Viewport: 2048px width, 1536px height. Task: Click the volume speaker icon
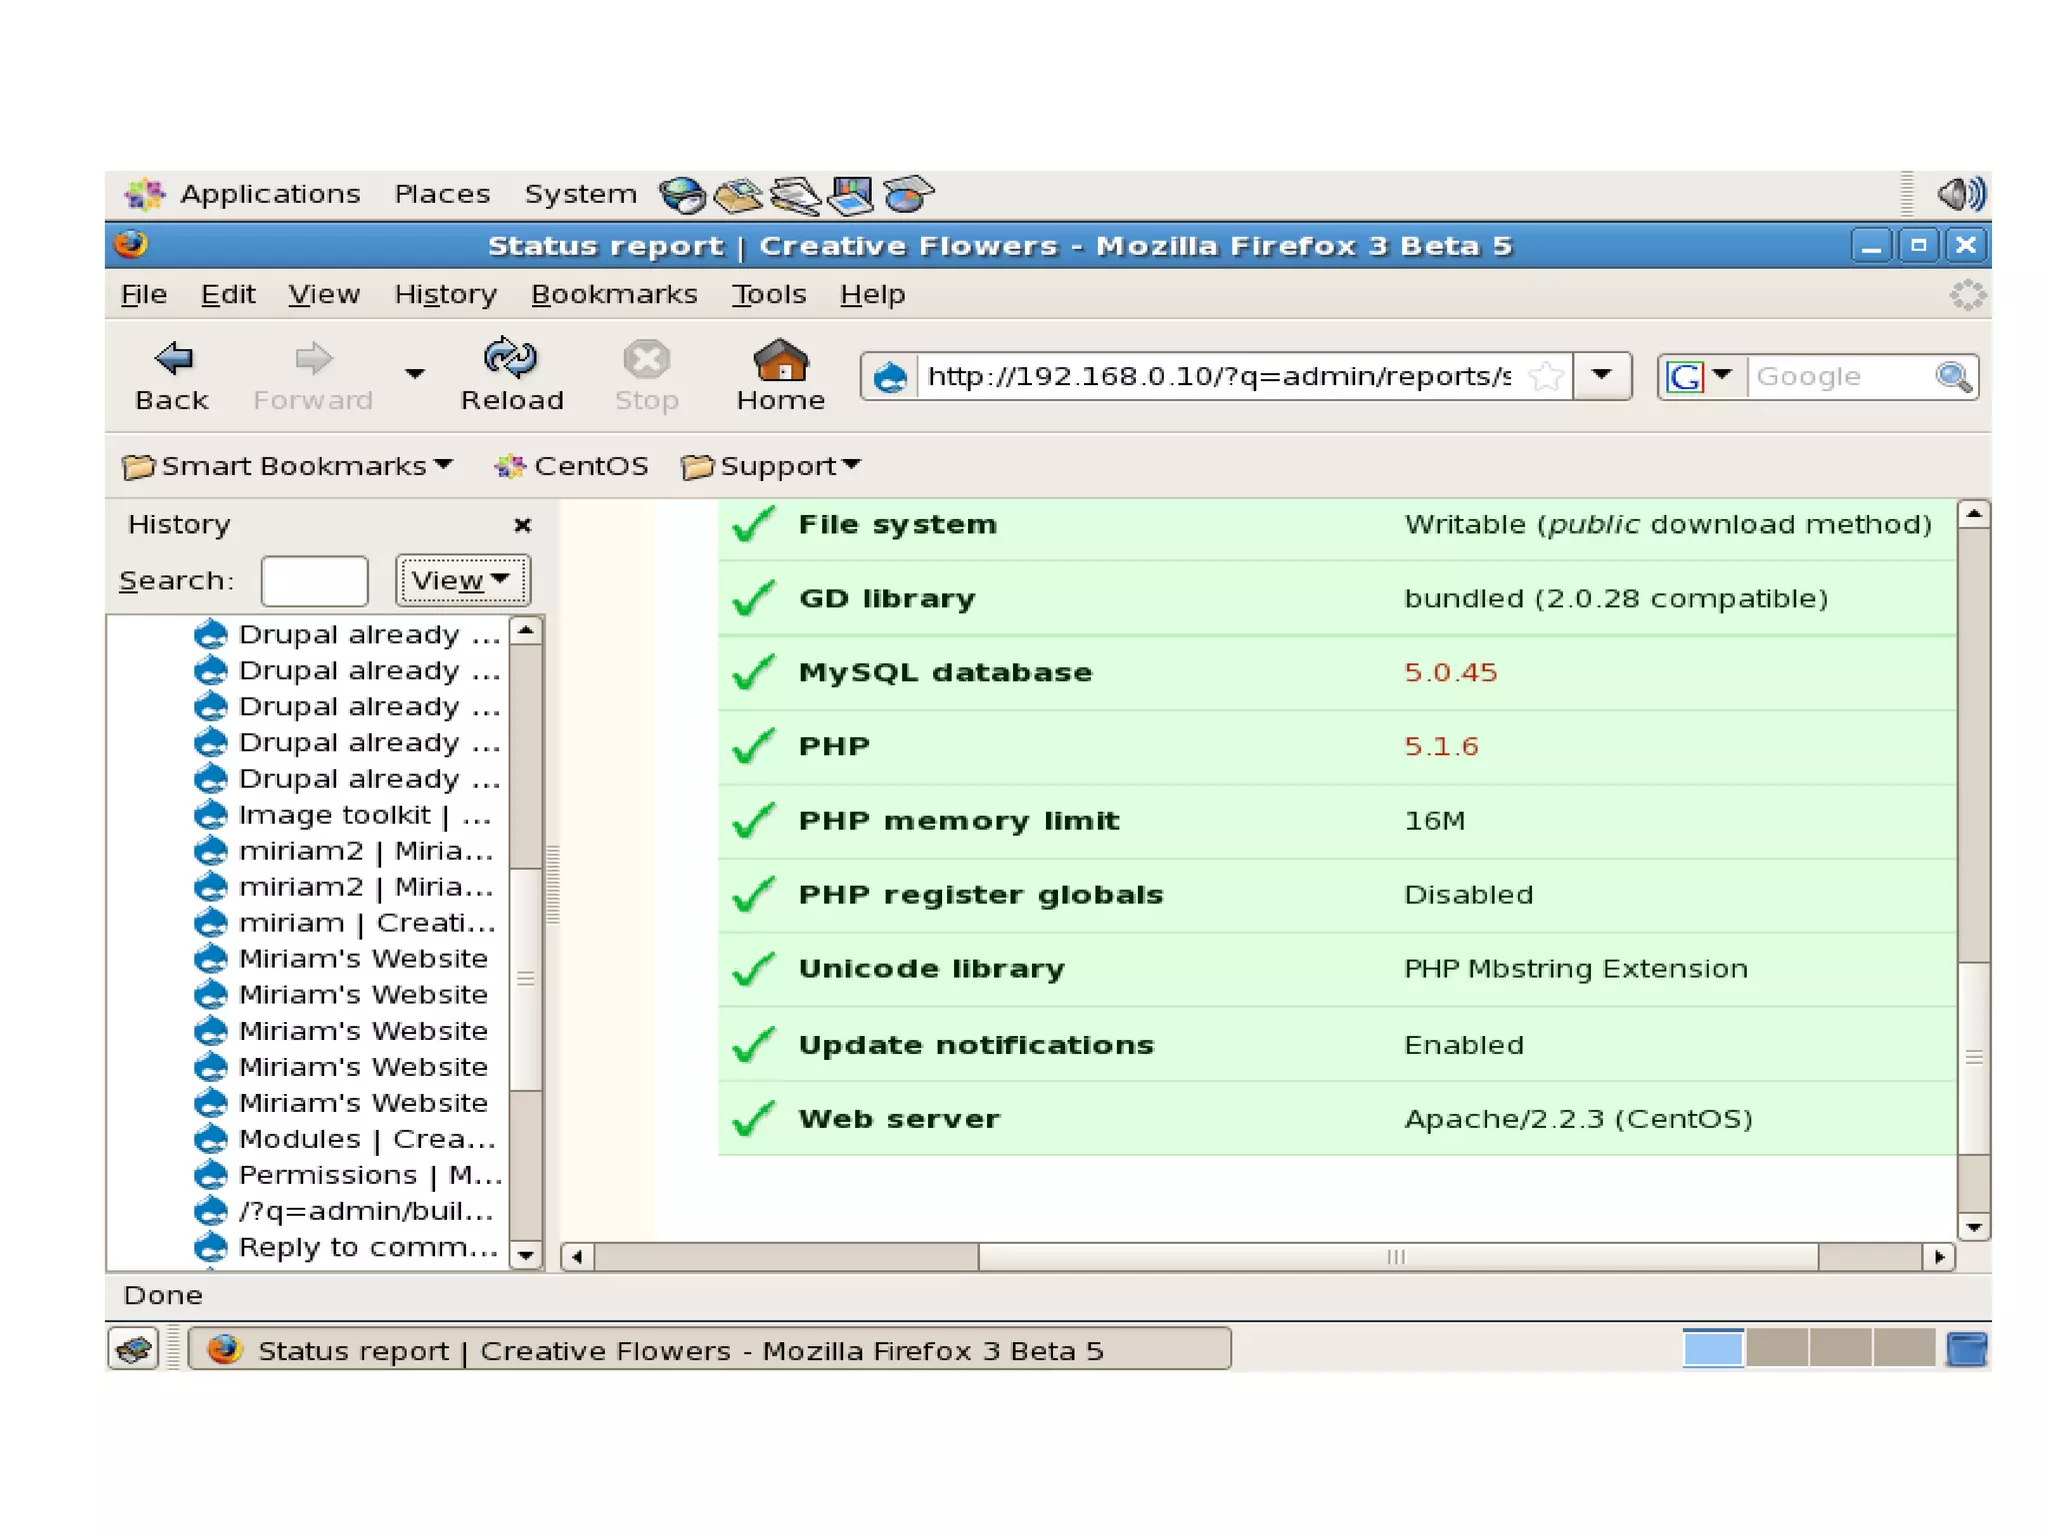click(1960, 194)
